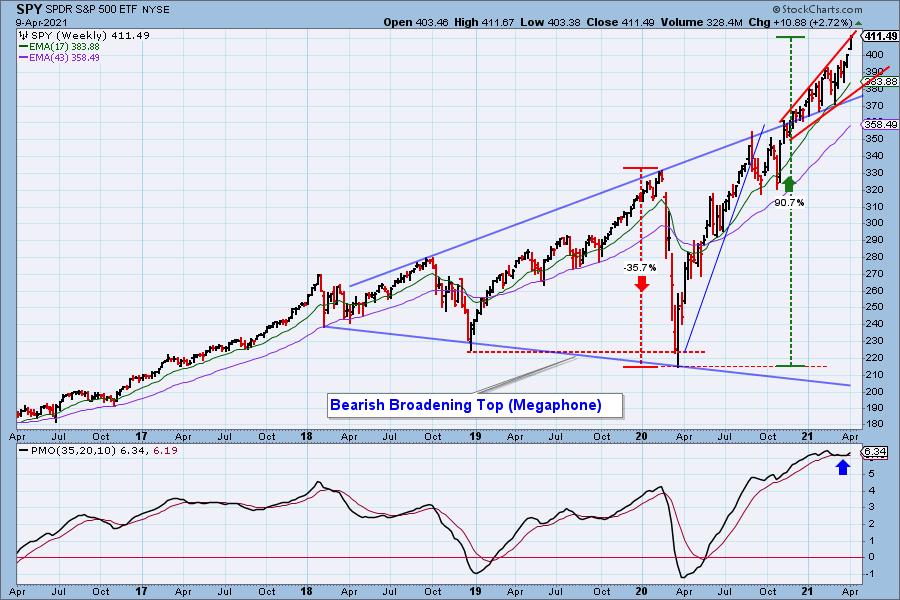The width and height of the screenshot is (900, 600).
Task: Click the 200 price axis label
Action: (x=875, y=391)
